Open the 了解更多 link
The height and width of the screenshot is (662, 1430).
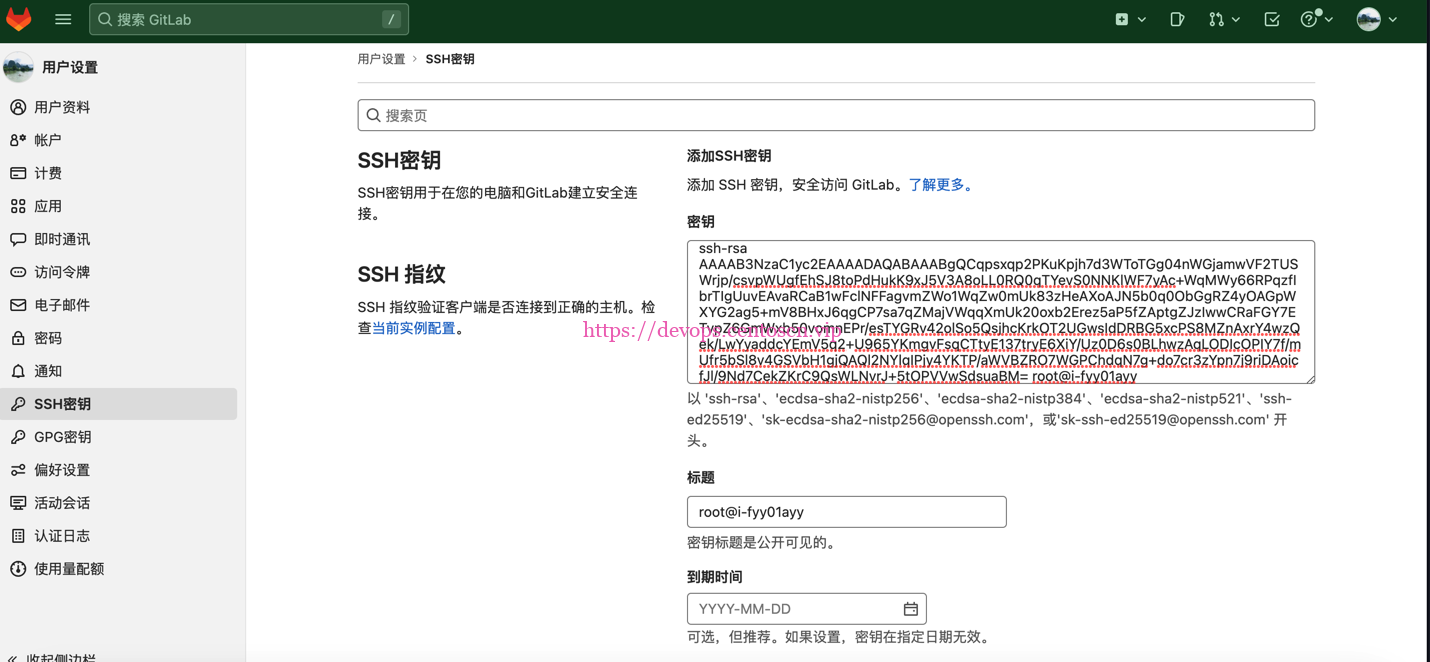(938, 184)
